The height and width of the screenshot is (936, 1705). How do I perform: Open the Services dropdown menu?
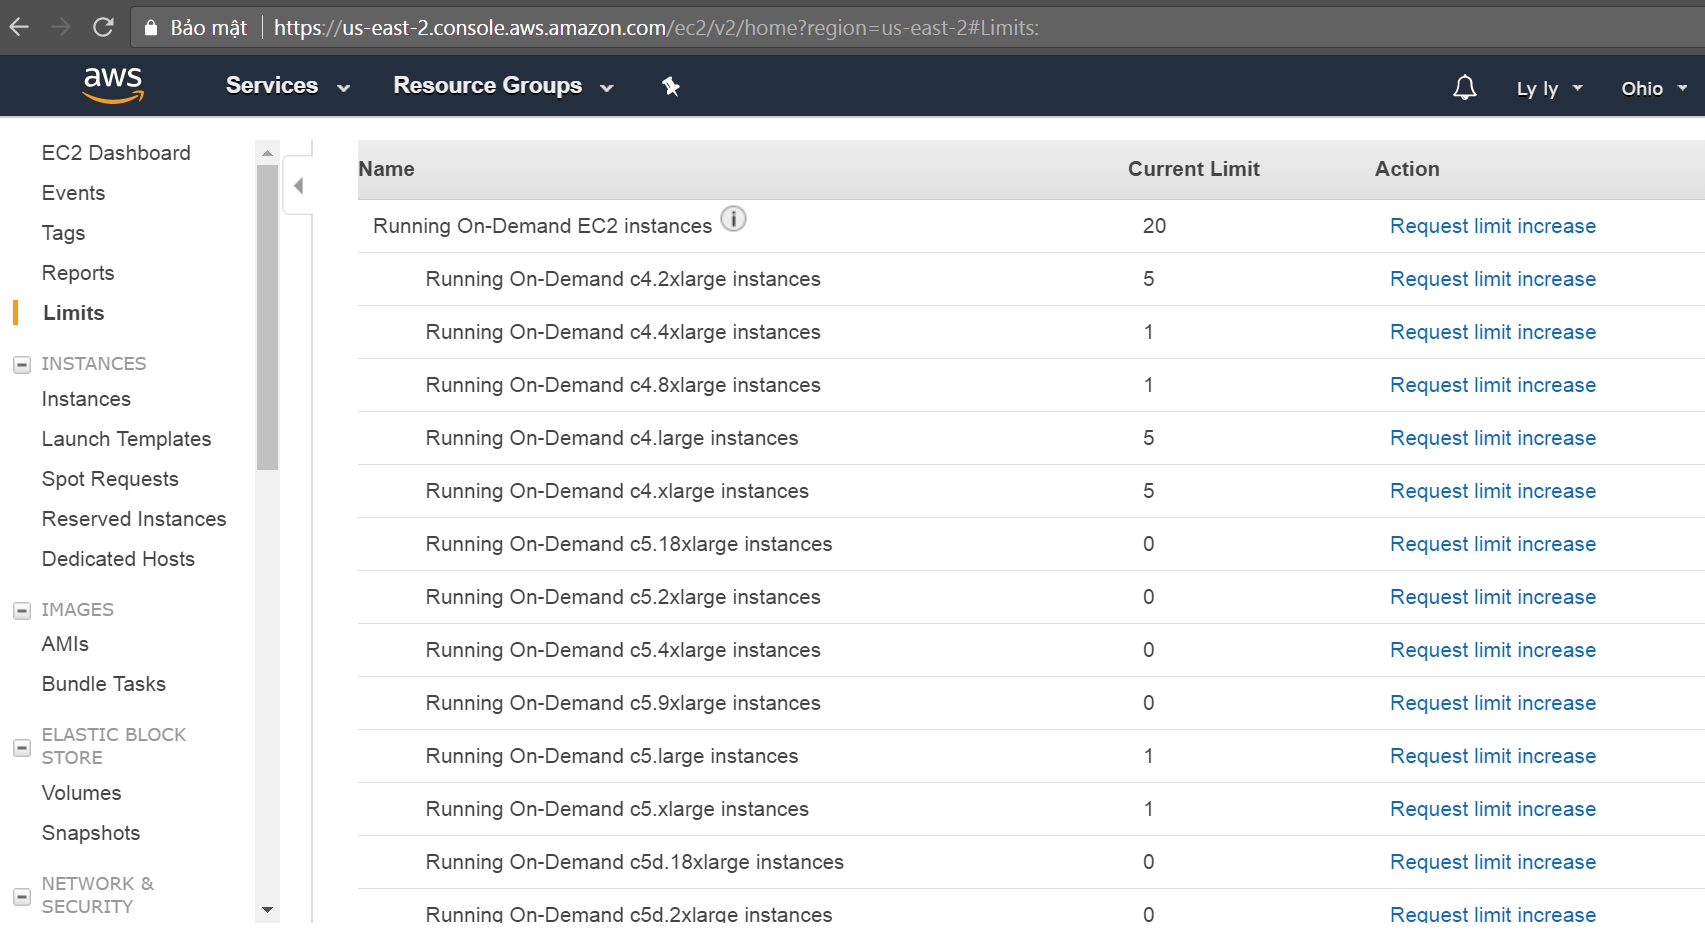[x=287, y=86]
